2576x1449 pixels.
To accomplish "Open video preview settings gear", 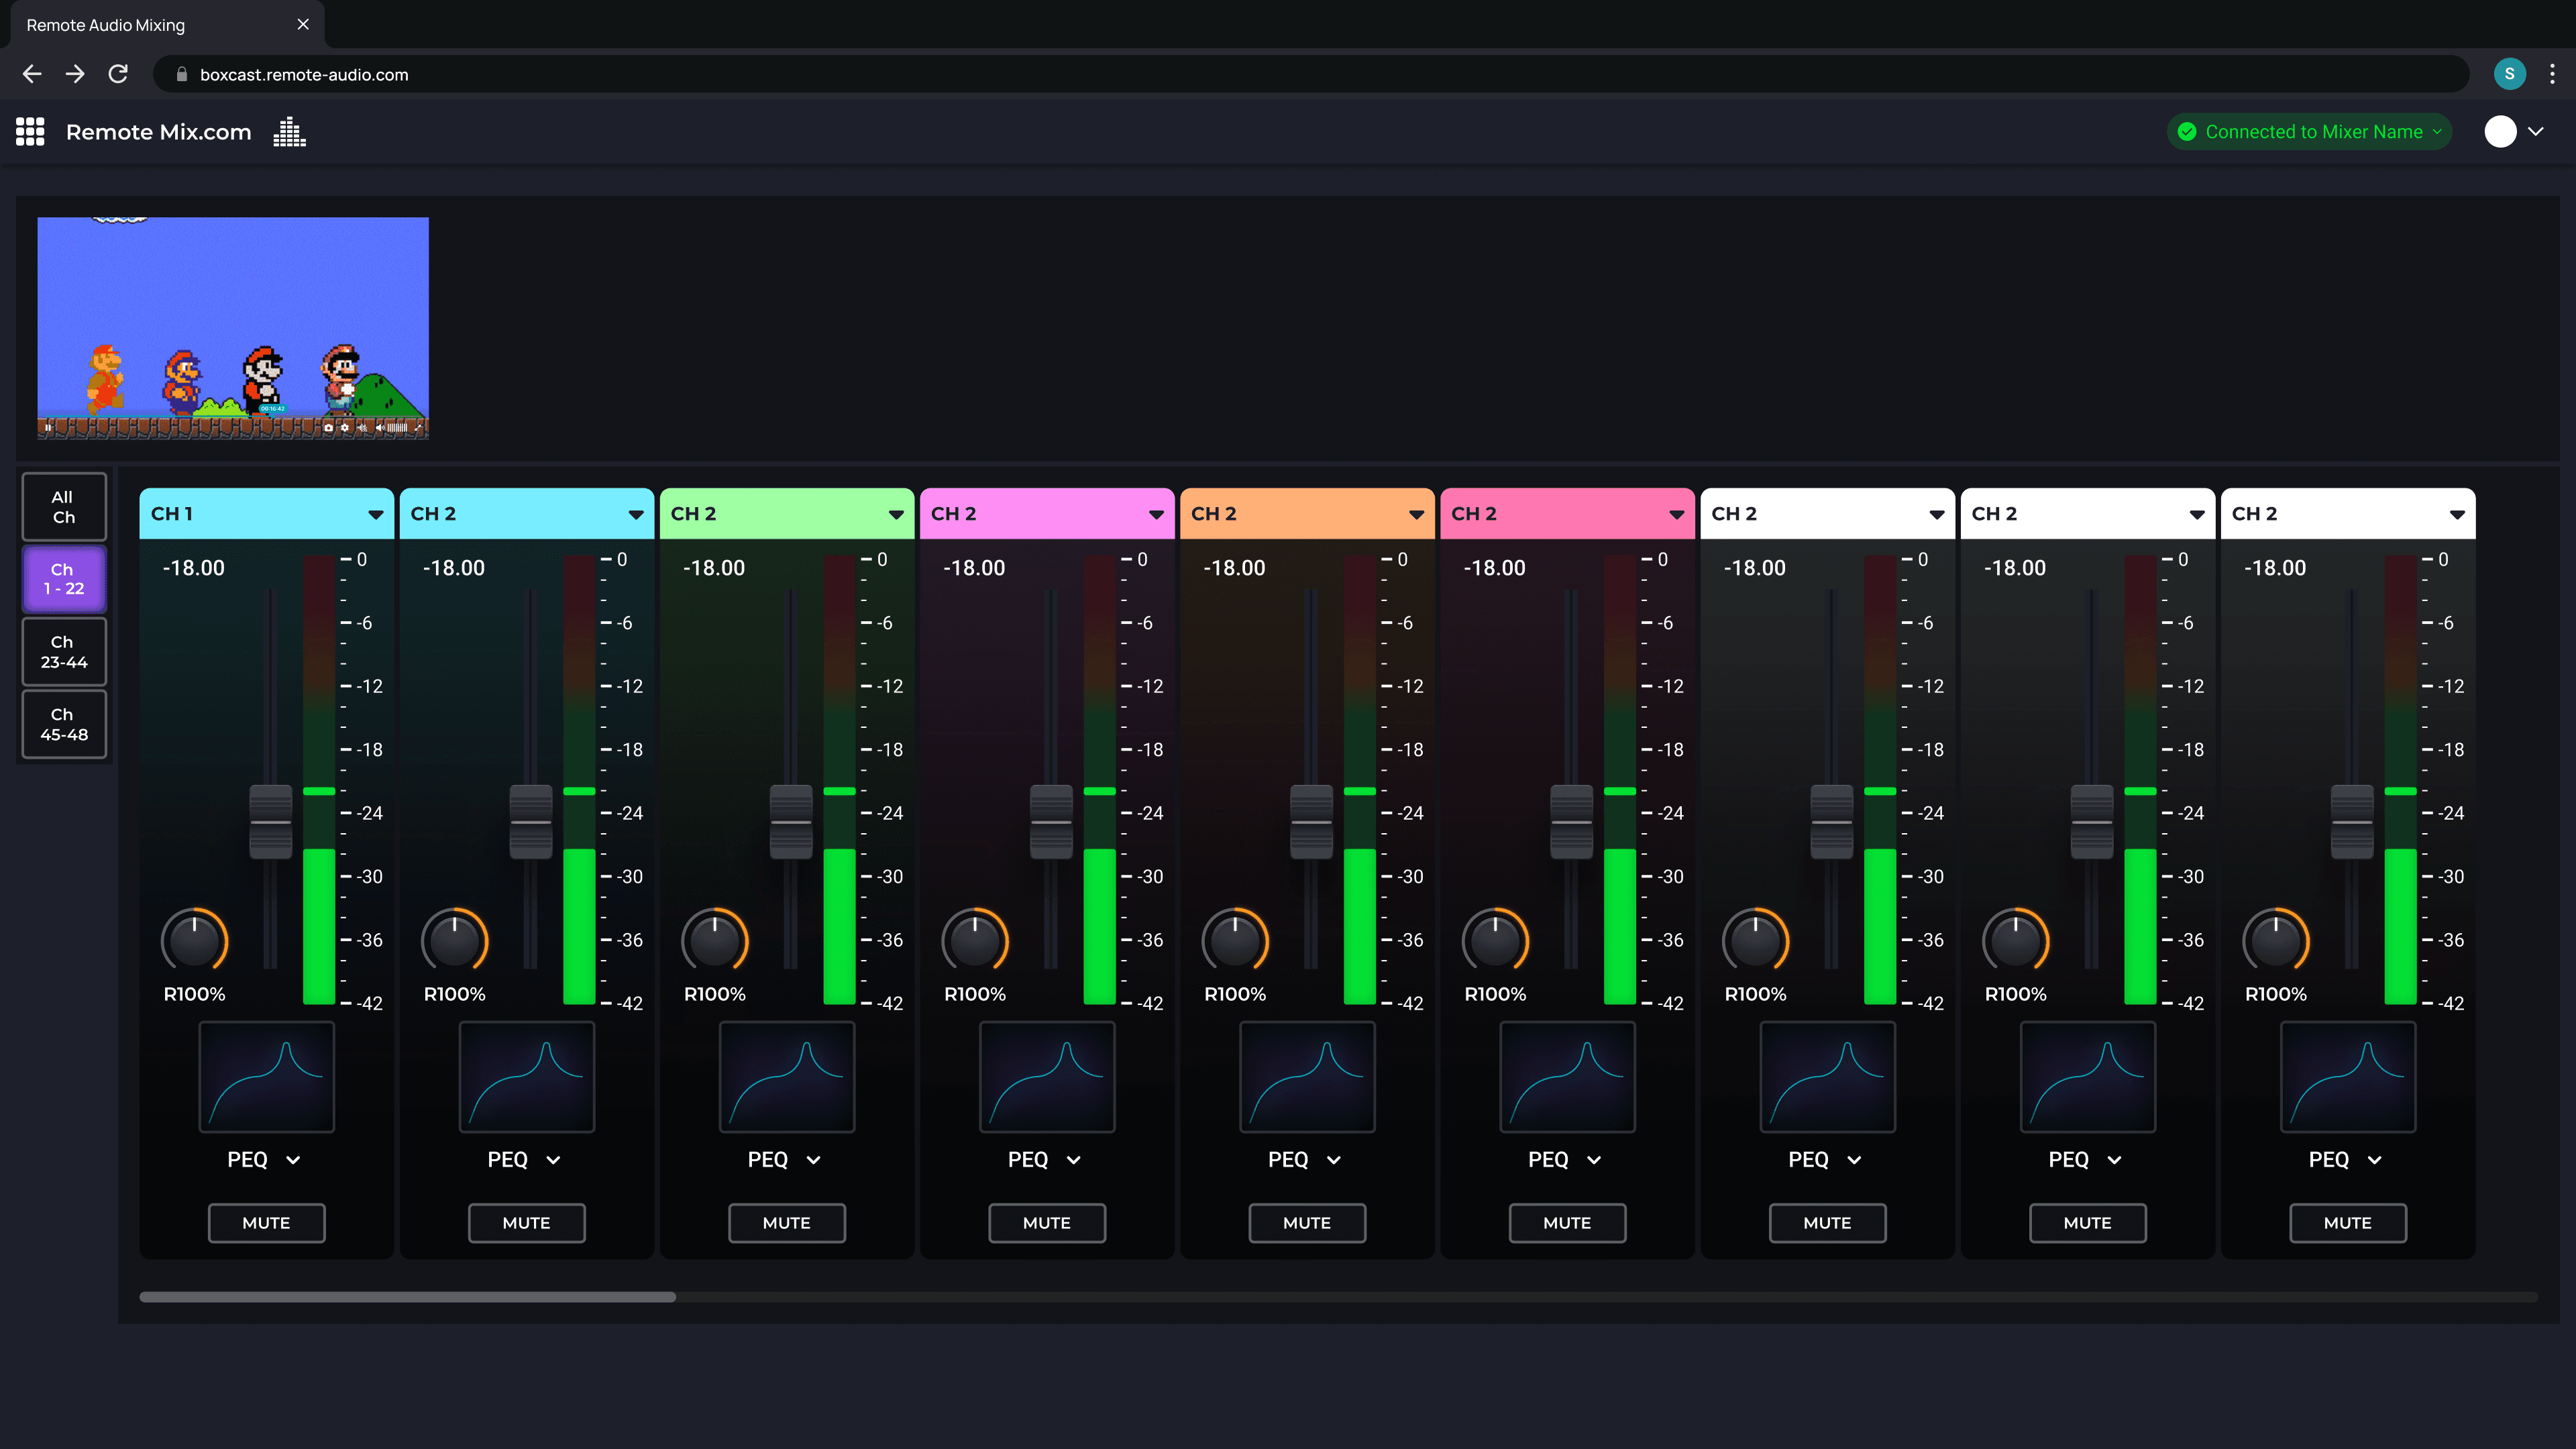I will 345,428.
